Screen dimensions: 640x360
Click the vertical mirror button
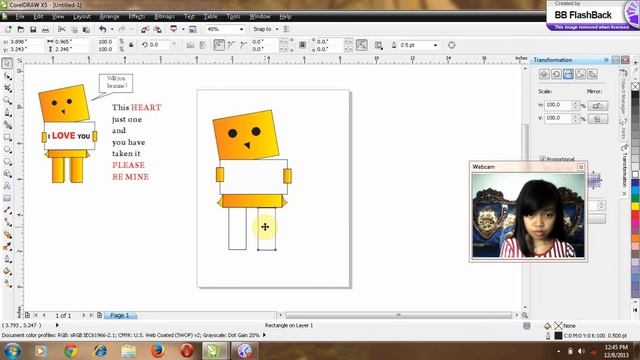598,119
